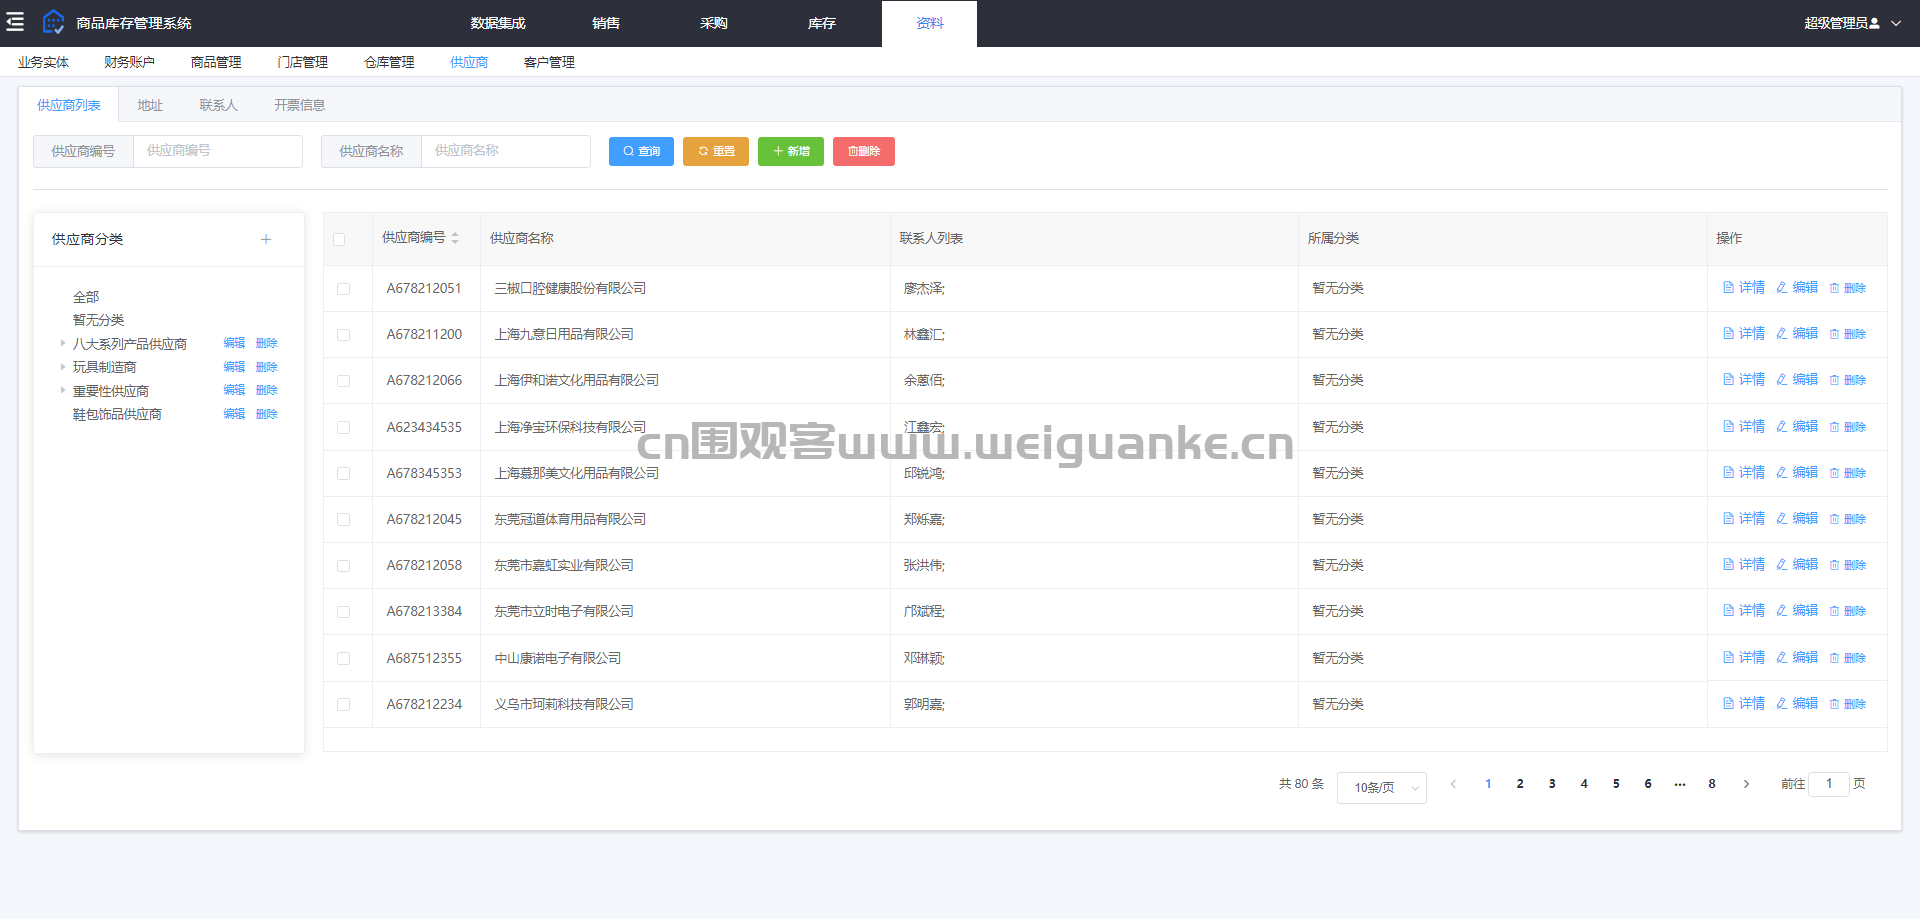The height and width of the screenshot is (919, 1920).
Task: Expand the 重要性供应商 tree node
Action: point(62,390)
